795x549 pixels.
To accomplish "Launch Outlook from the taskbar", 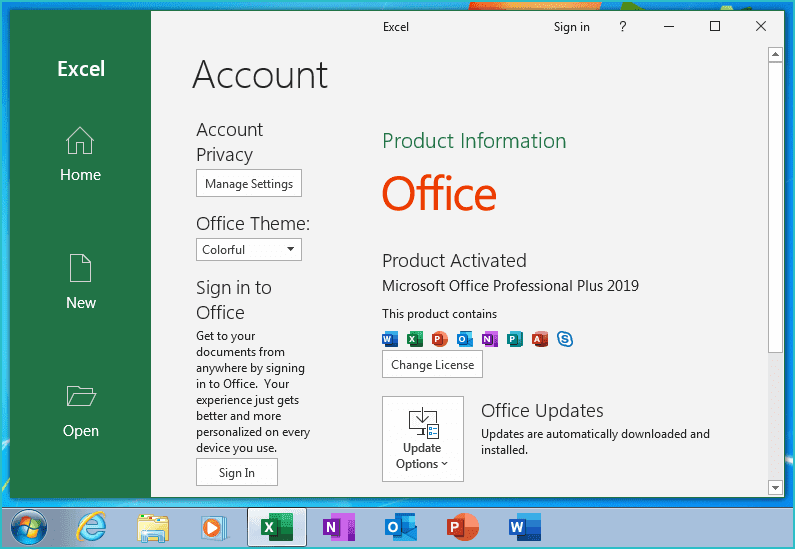I will coord(401,527).
